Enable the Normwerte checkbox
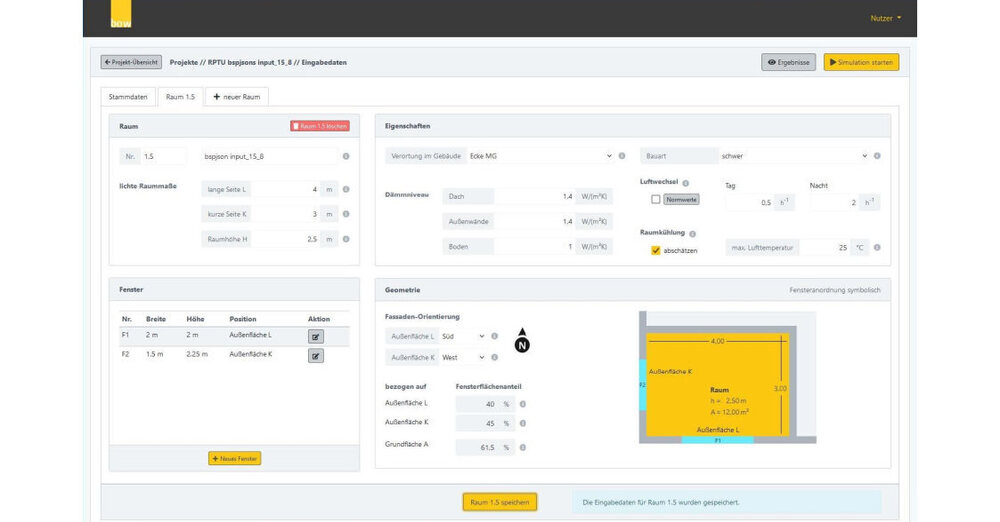The height and width of the screenshot is (522, 1000). [656, 200]
